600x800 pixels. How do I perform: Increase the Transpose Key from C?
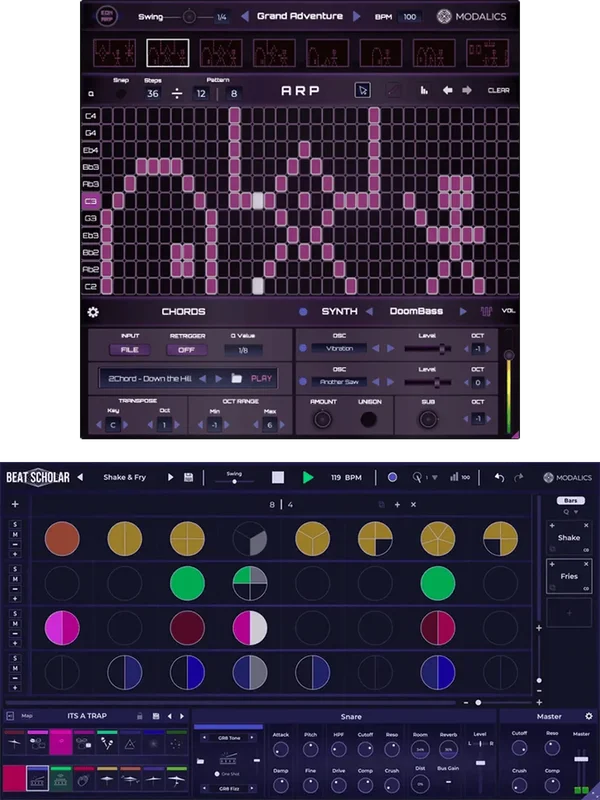[126, 424]
